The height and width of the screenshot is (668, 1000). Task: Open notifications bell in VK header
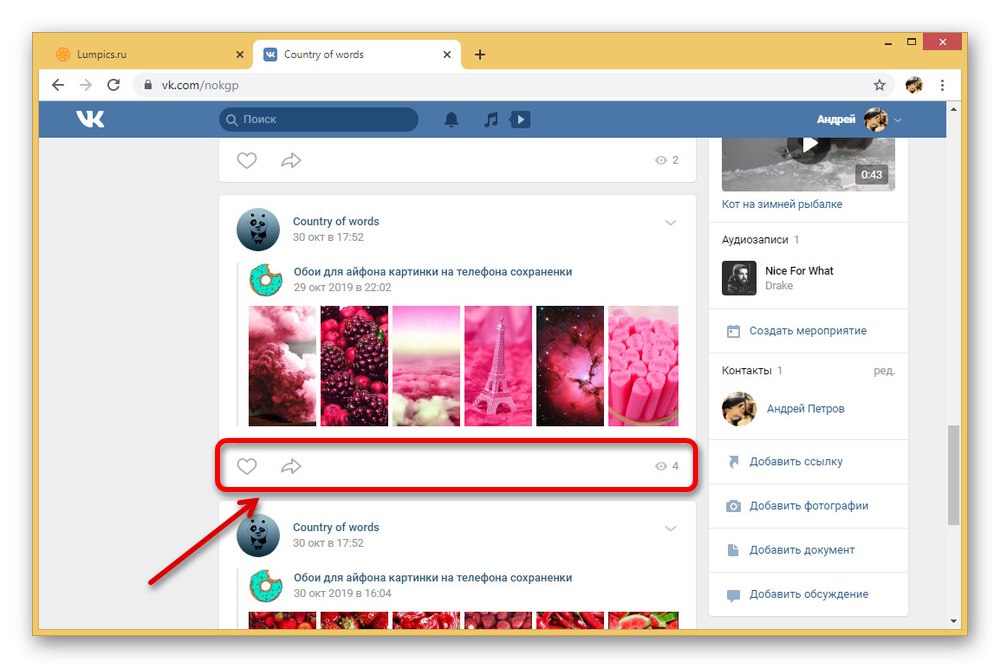pos(452,119)
